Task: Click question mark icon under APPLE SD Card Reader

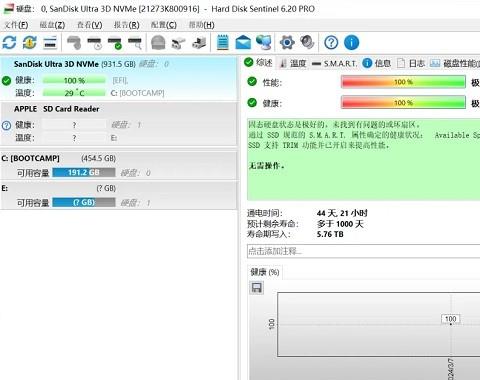Action: coord(6,125)
